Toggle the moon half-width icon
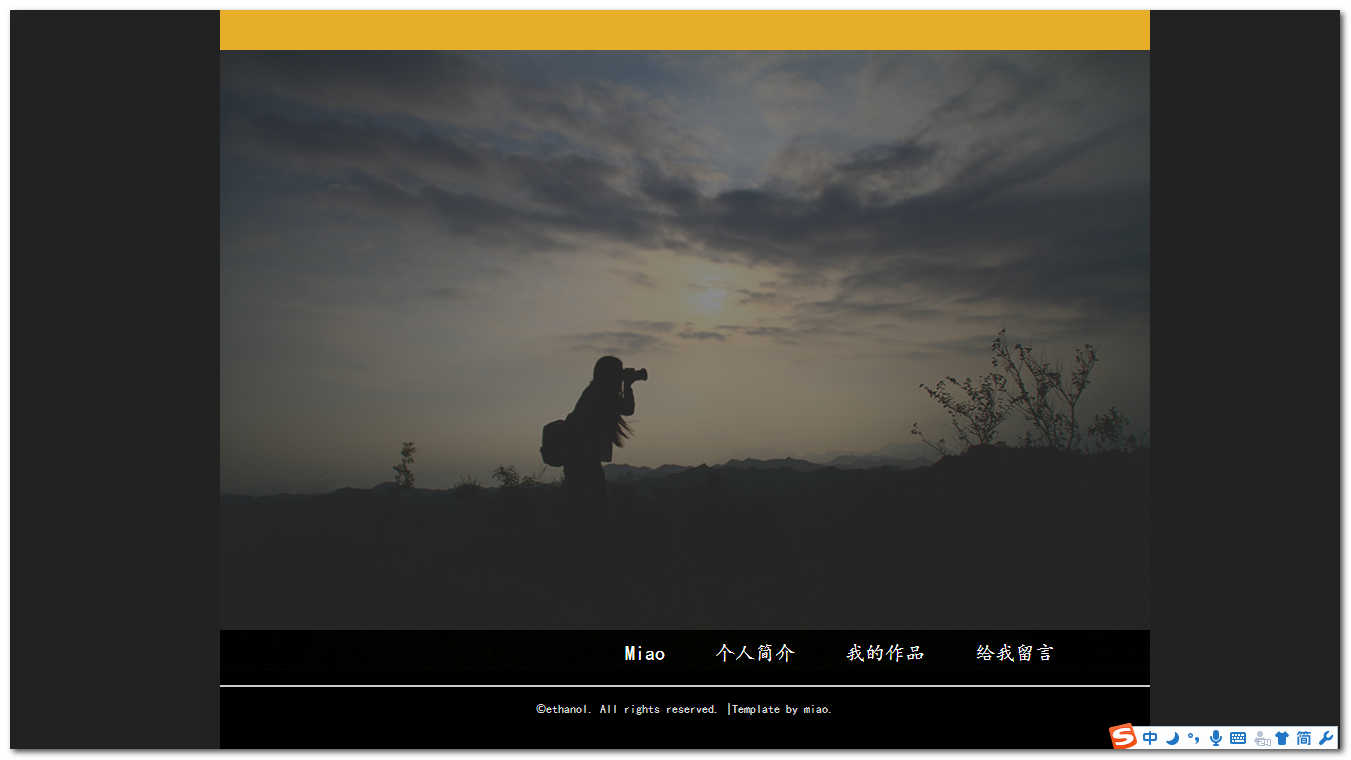Screen dimensions: 1351x760 1172,738
